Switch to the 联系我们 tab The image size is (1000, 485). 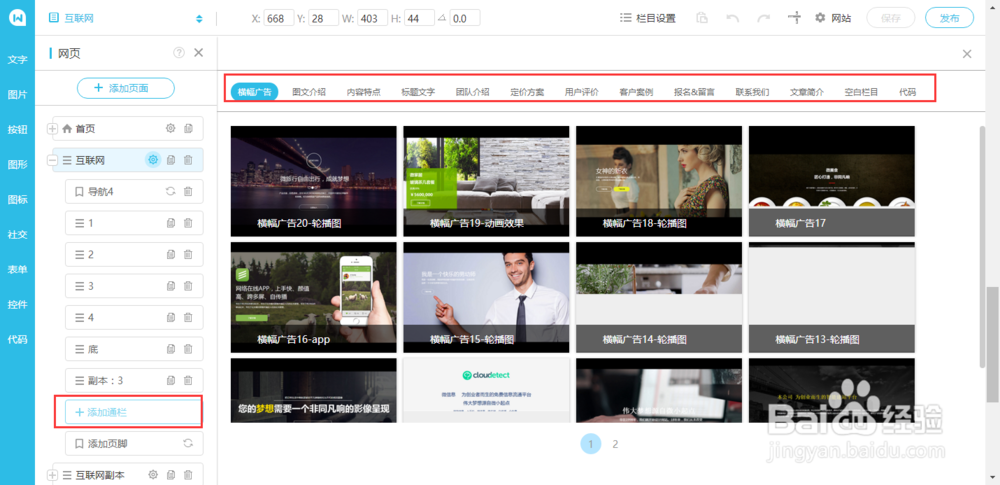[x=752, y=92]
